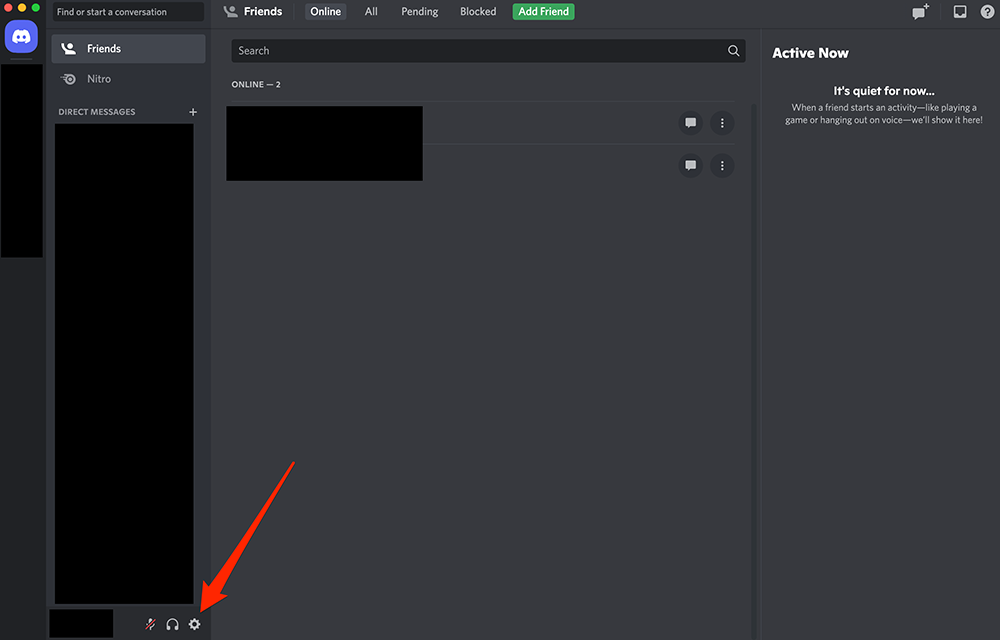Open More options for first friend

(x=722, y=123)
